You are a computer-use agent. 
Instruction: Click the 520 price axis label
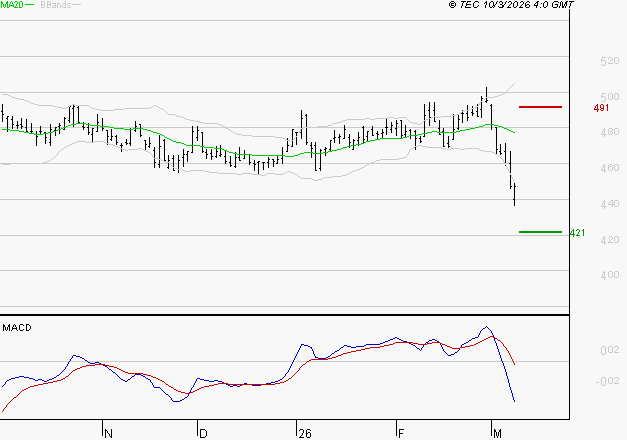[609, 61]
